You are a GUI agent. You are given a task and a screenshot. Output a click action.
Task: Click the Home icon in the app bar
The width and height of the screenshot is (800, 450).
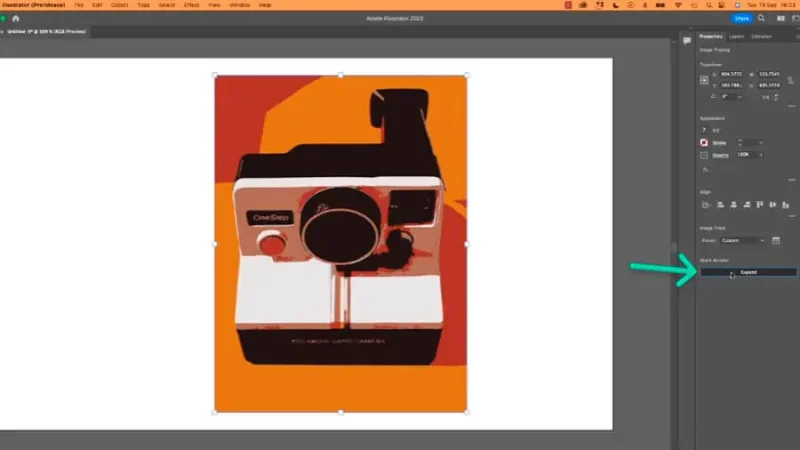point(16,18)
